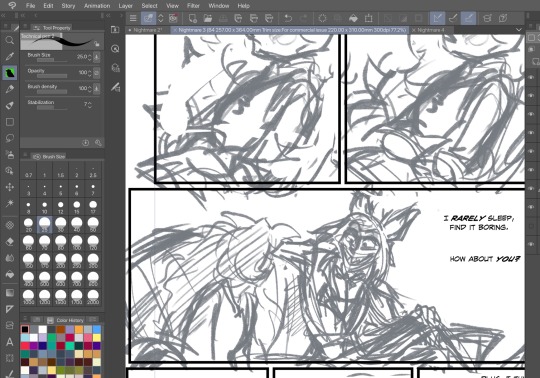The height and width of the screenshot is (378, 540).
Task: Switch to the Nightmare 4 tab
Action: (430, 30)
